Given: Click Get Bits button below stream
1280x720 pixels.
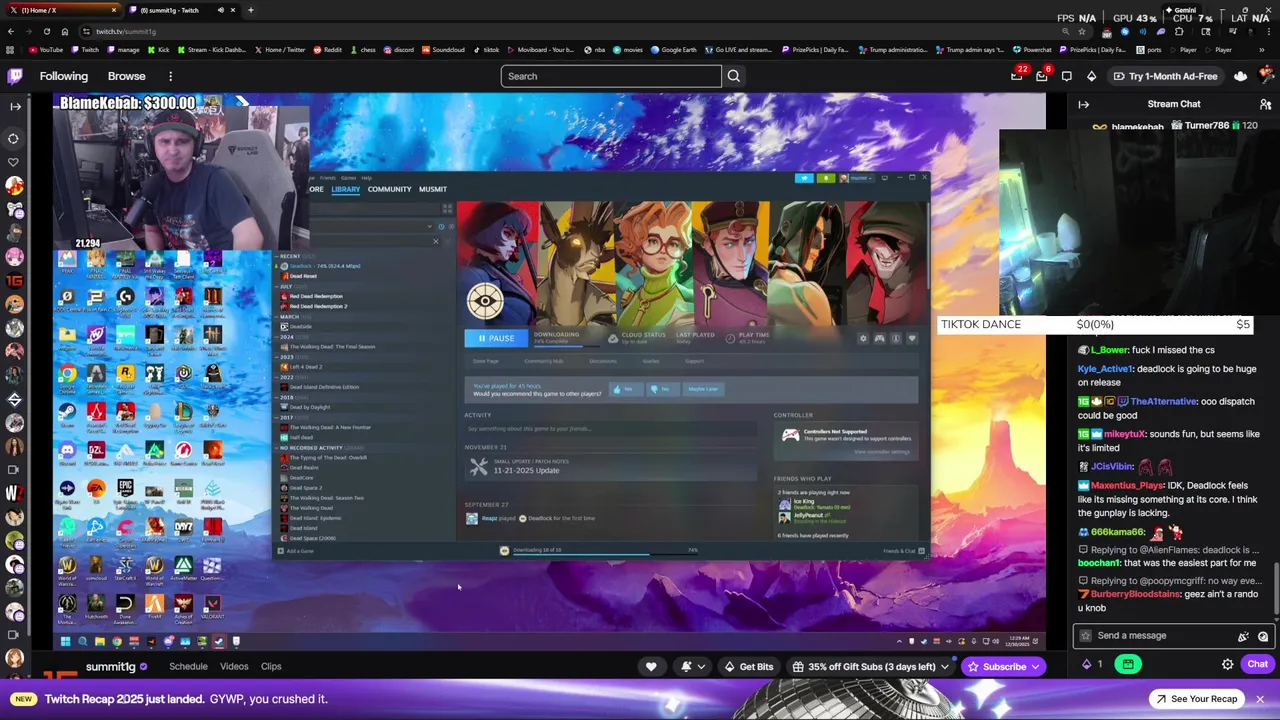Looking at the screenshot, I should tap(748, 666).
